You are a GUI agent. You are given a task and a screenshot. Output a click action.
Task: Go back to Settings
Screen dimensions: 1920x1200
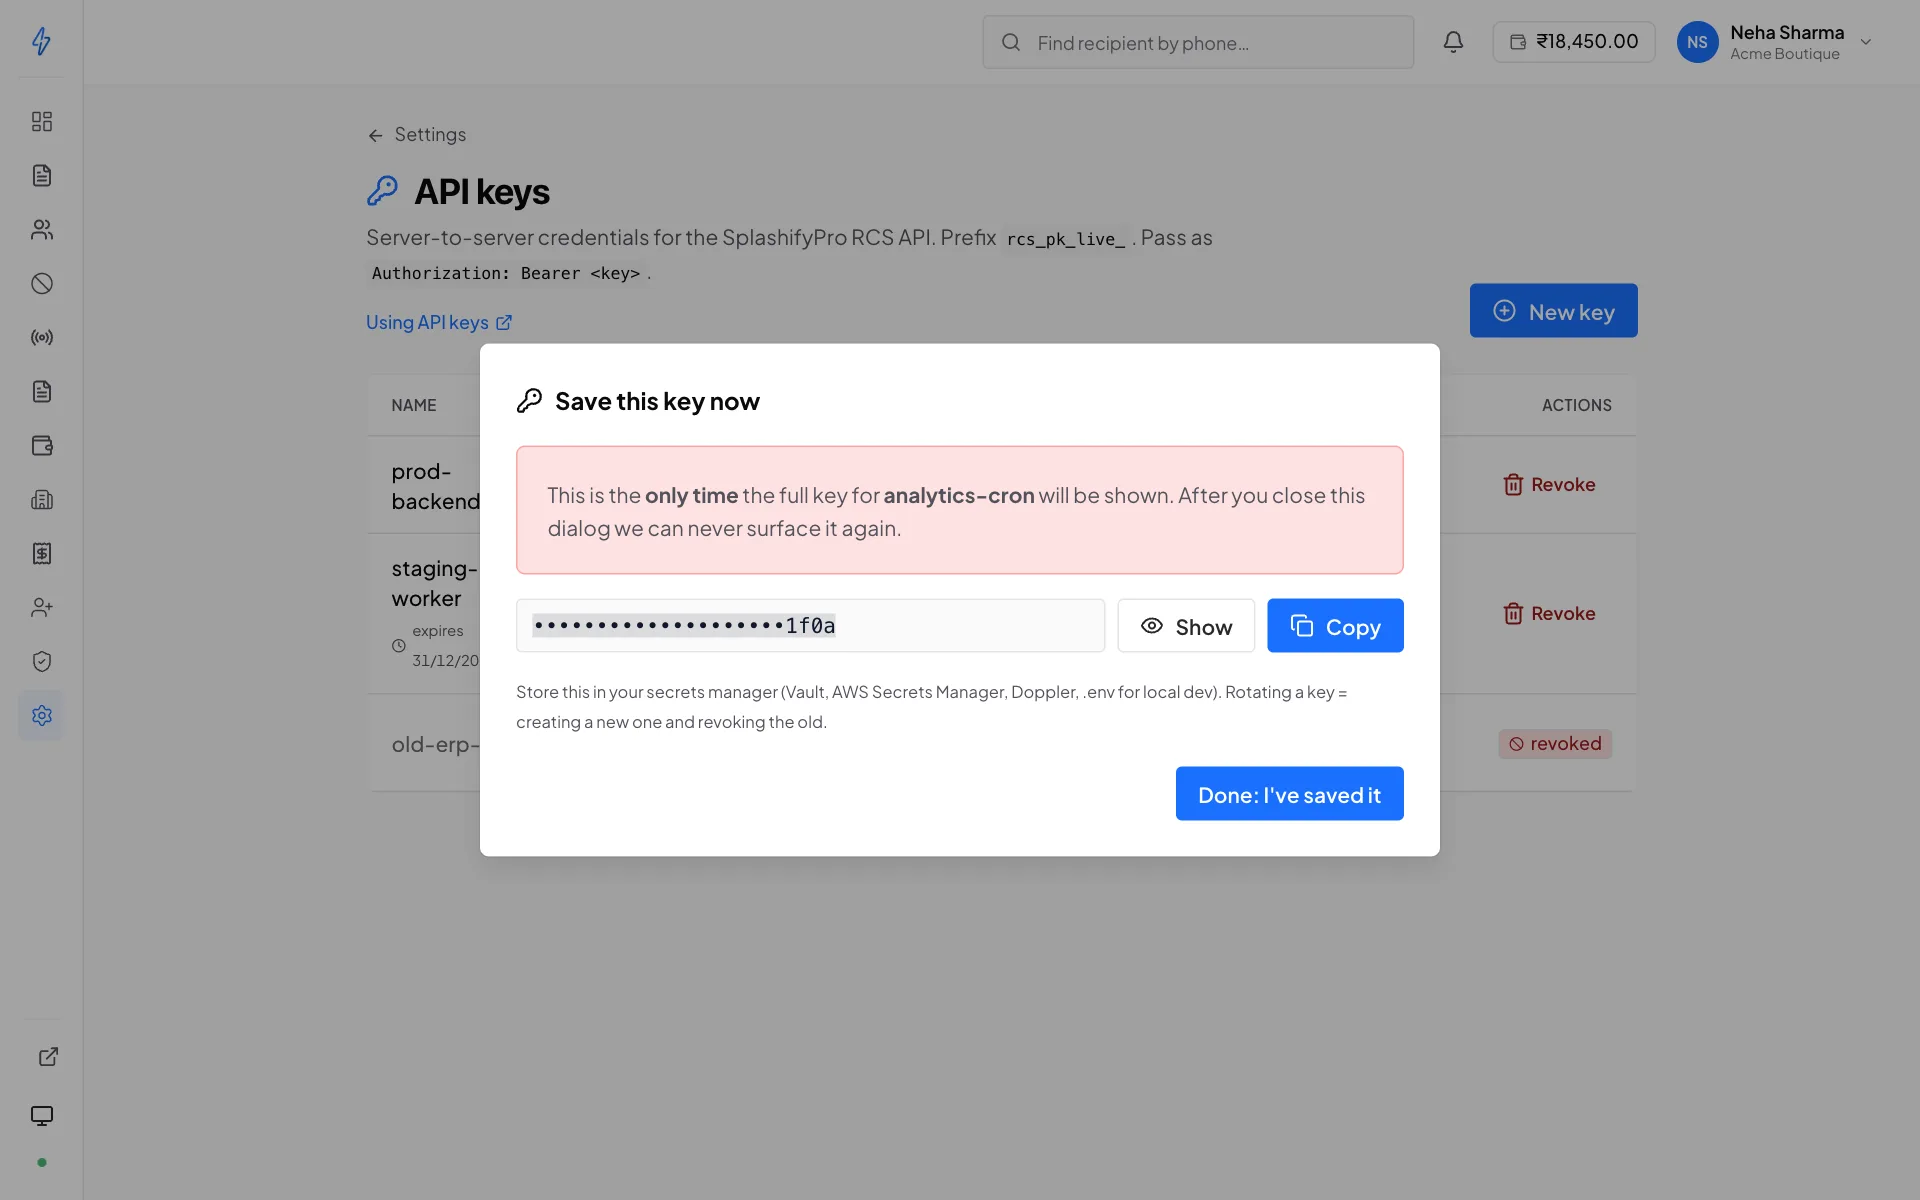pos(416,135)
